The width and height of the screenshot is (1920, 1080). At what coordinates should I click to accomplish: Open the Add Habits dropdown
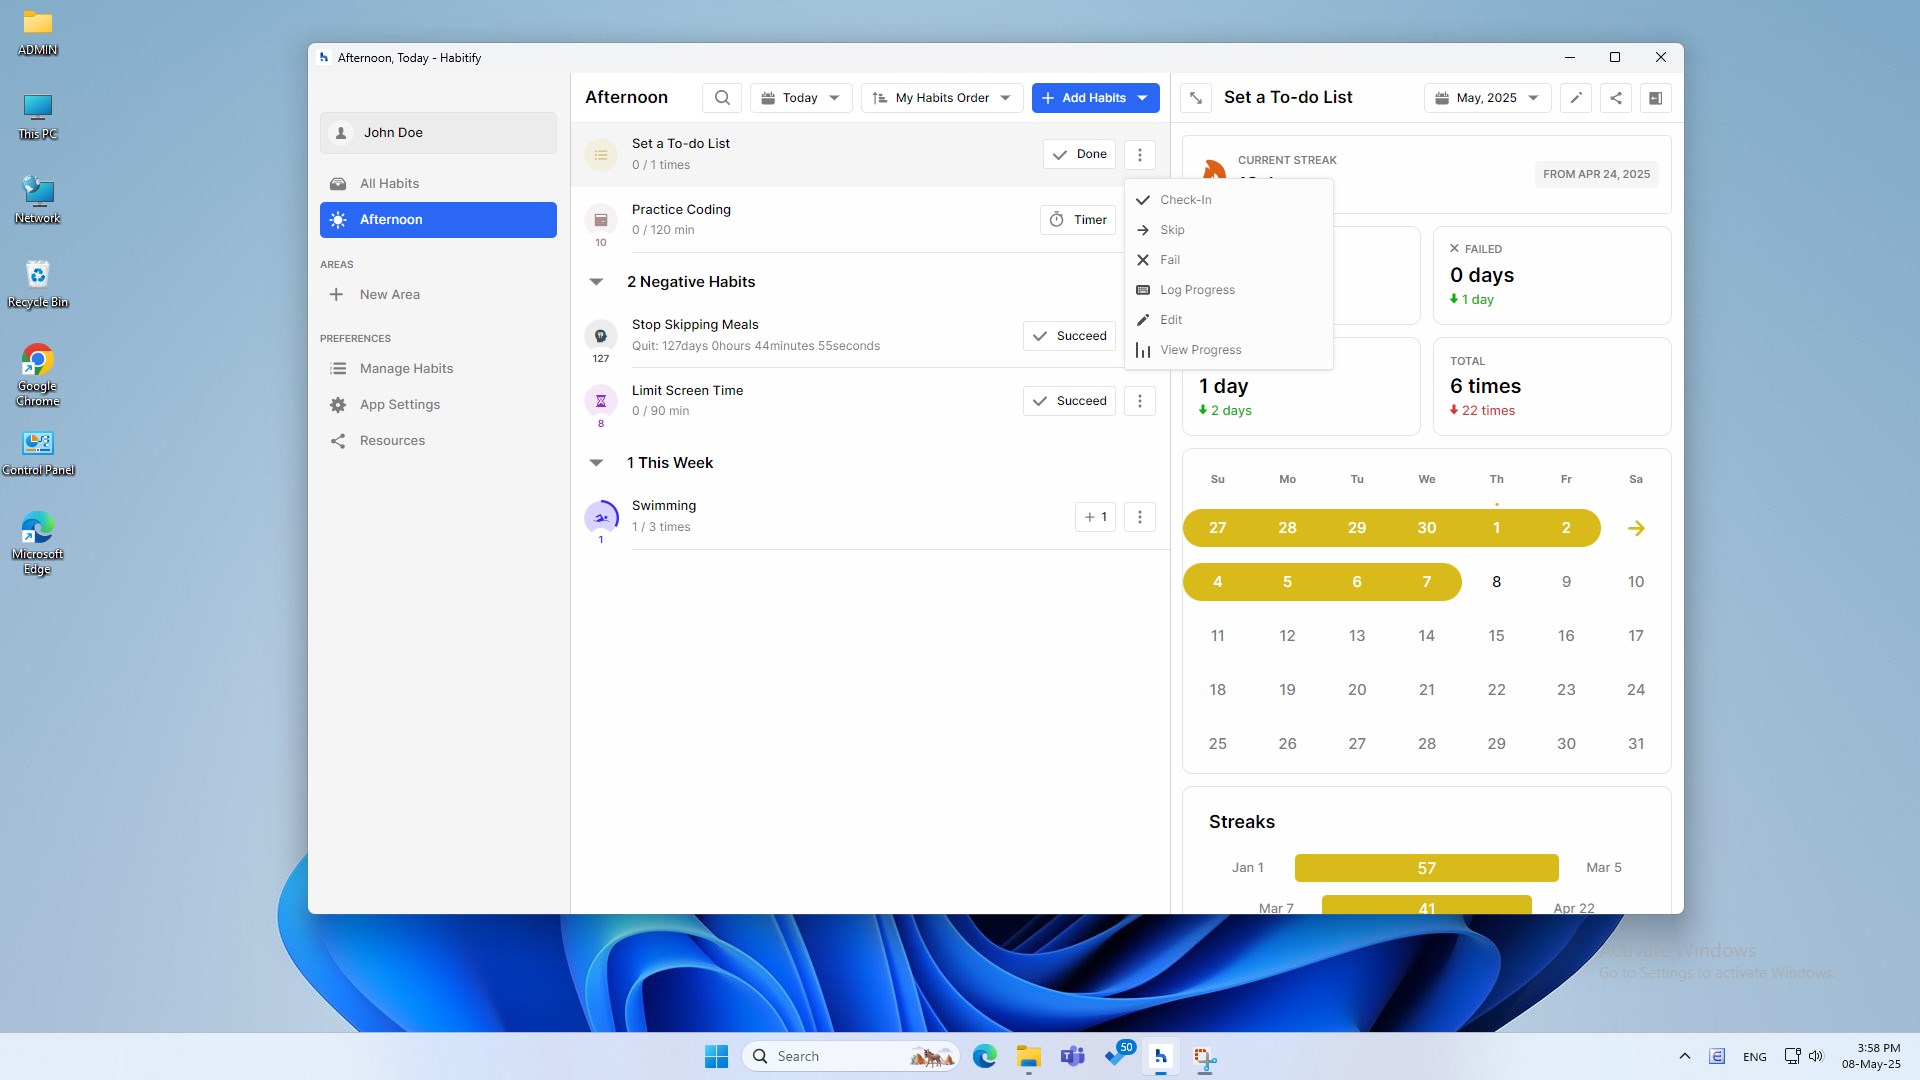[x=1095, y=98]
